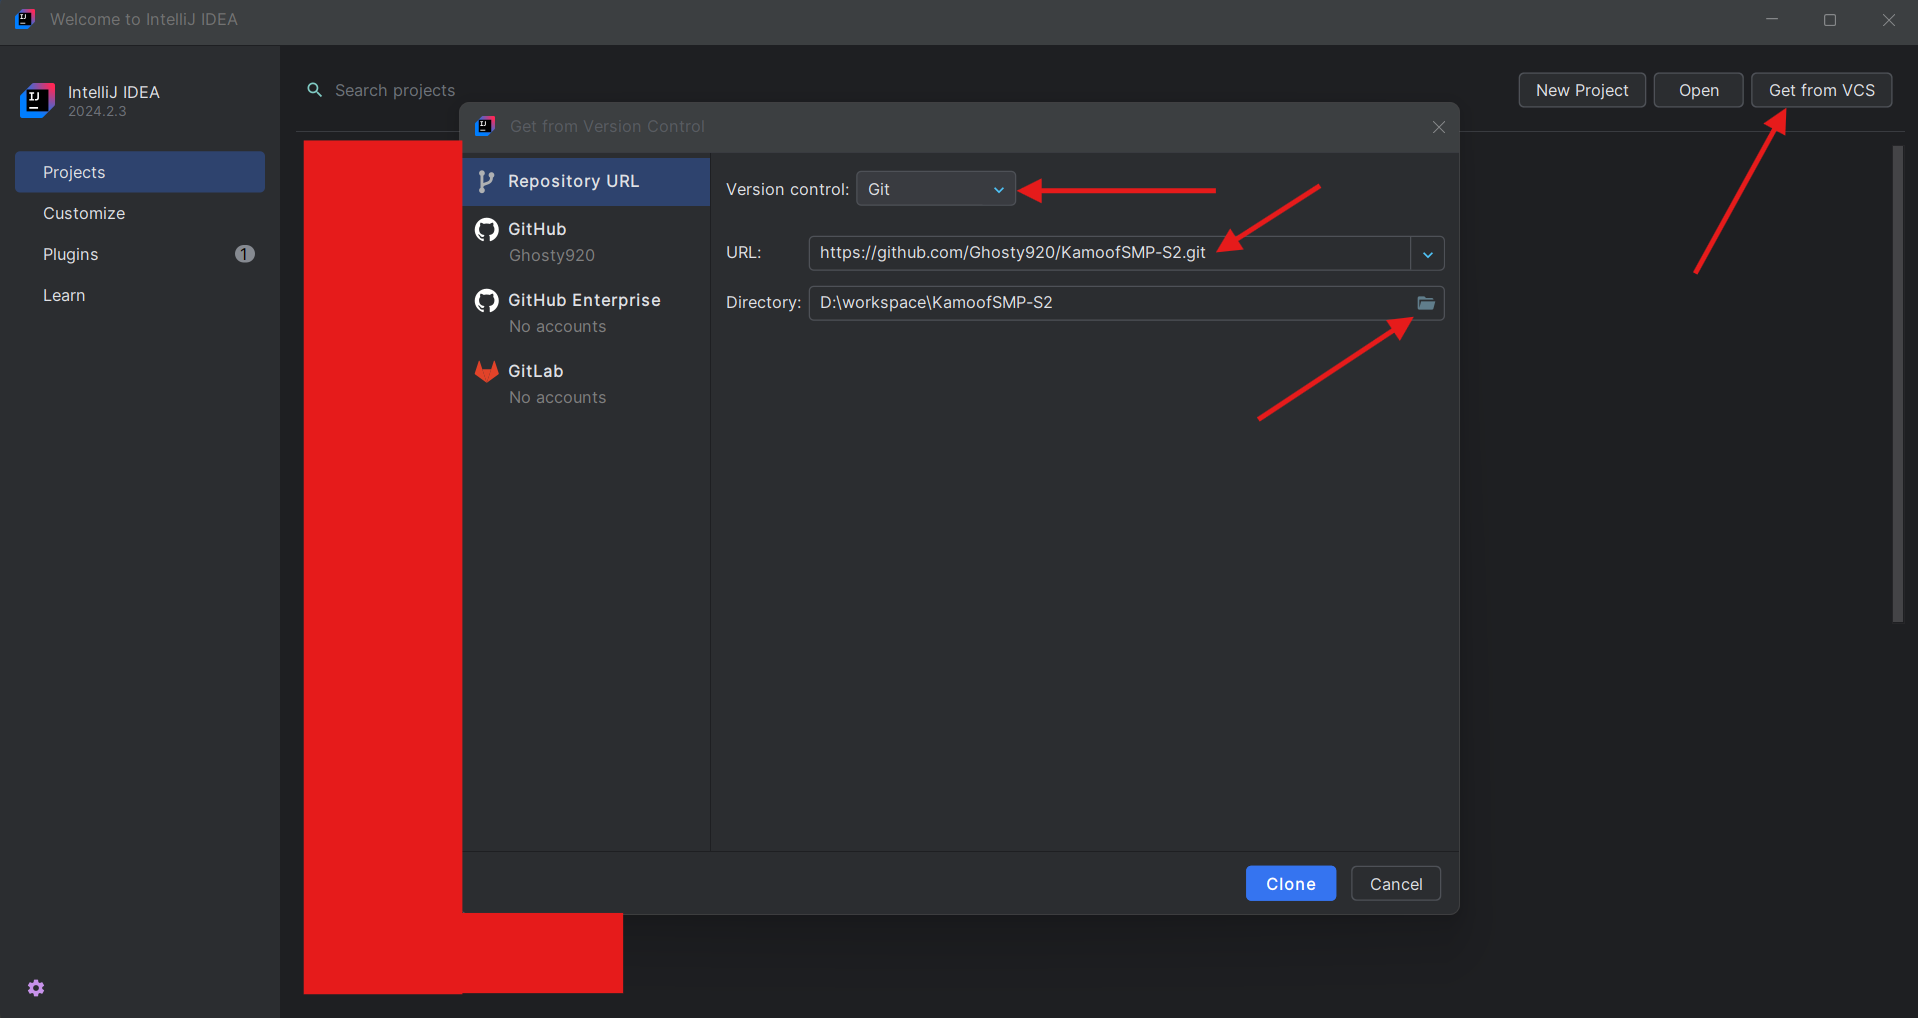Image resolution: width=1918 pixels, height=1018 pixels.
Task: Select GitLab in the source list
Action: point(586,383)
